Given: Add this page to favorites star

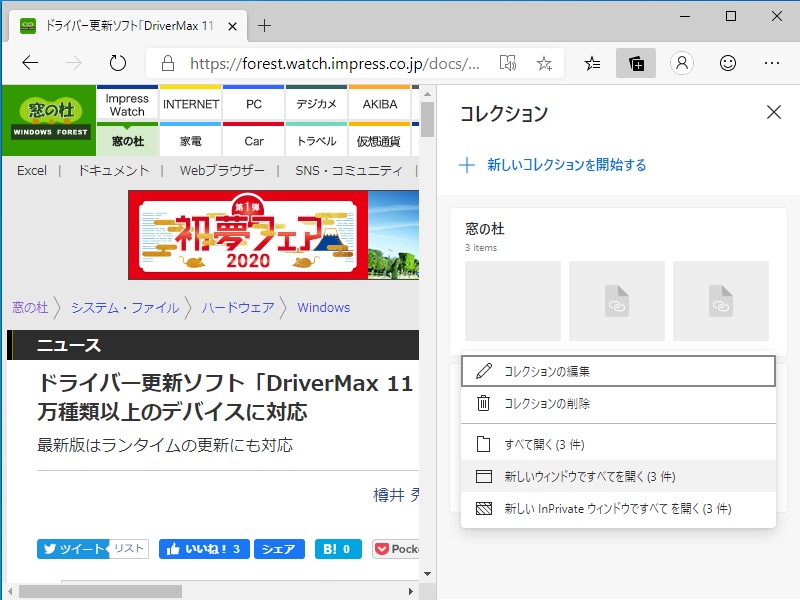Looking at the screenshot, I should 543,61.
